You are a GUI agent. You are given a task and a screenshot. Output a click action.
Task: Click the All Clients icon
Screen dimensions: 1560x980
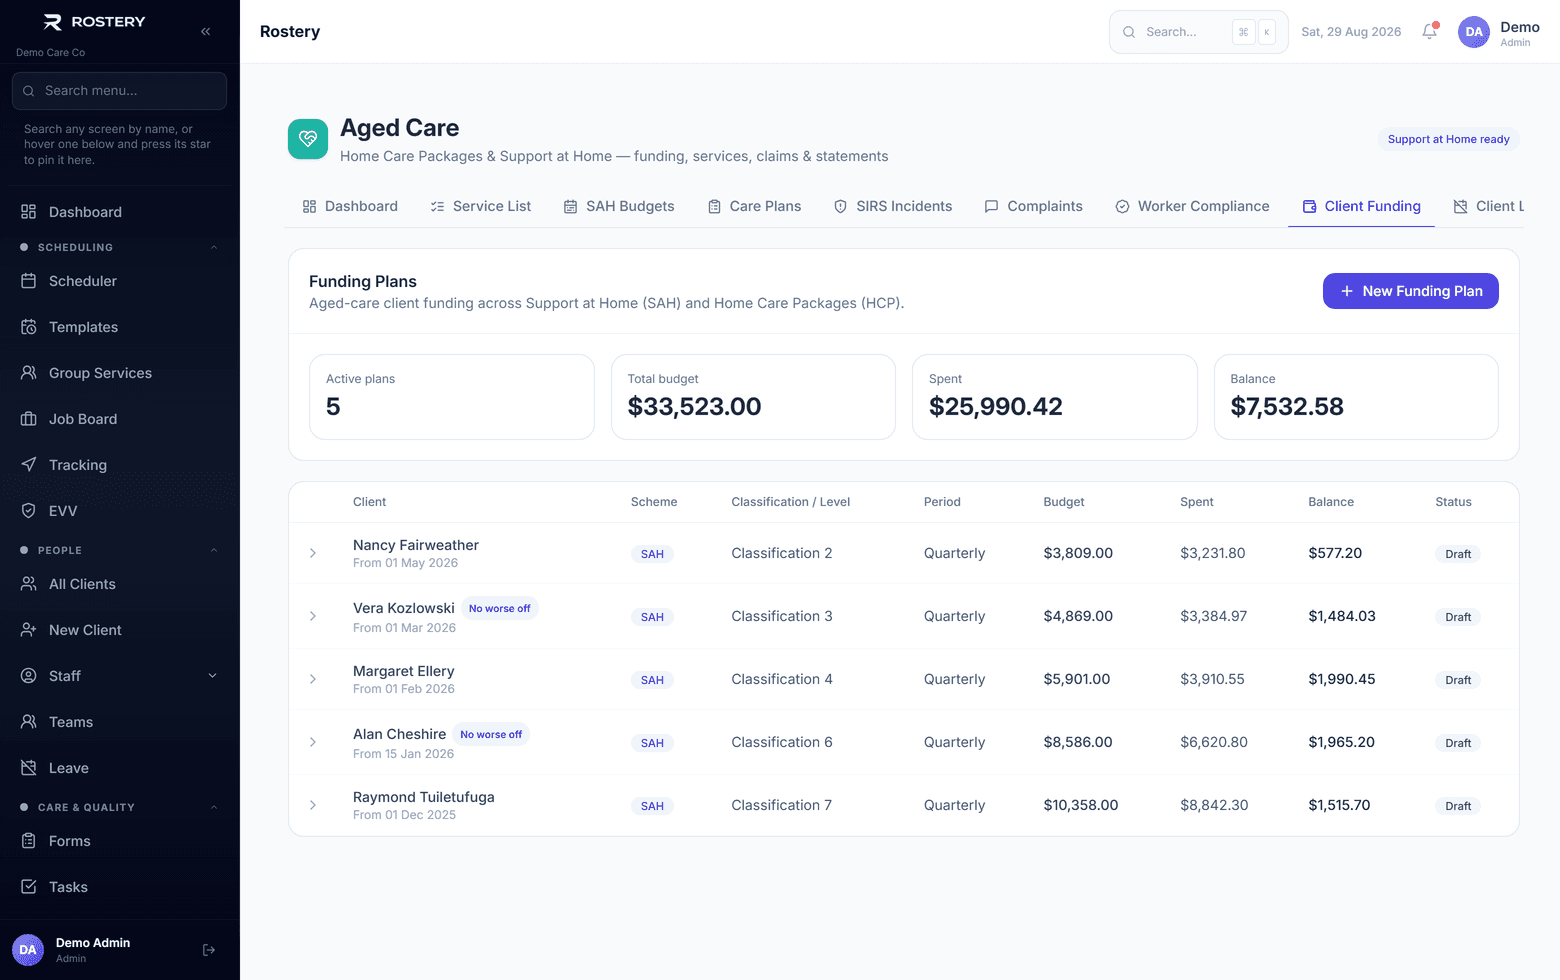click(29, 584)
